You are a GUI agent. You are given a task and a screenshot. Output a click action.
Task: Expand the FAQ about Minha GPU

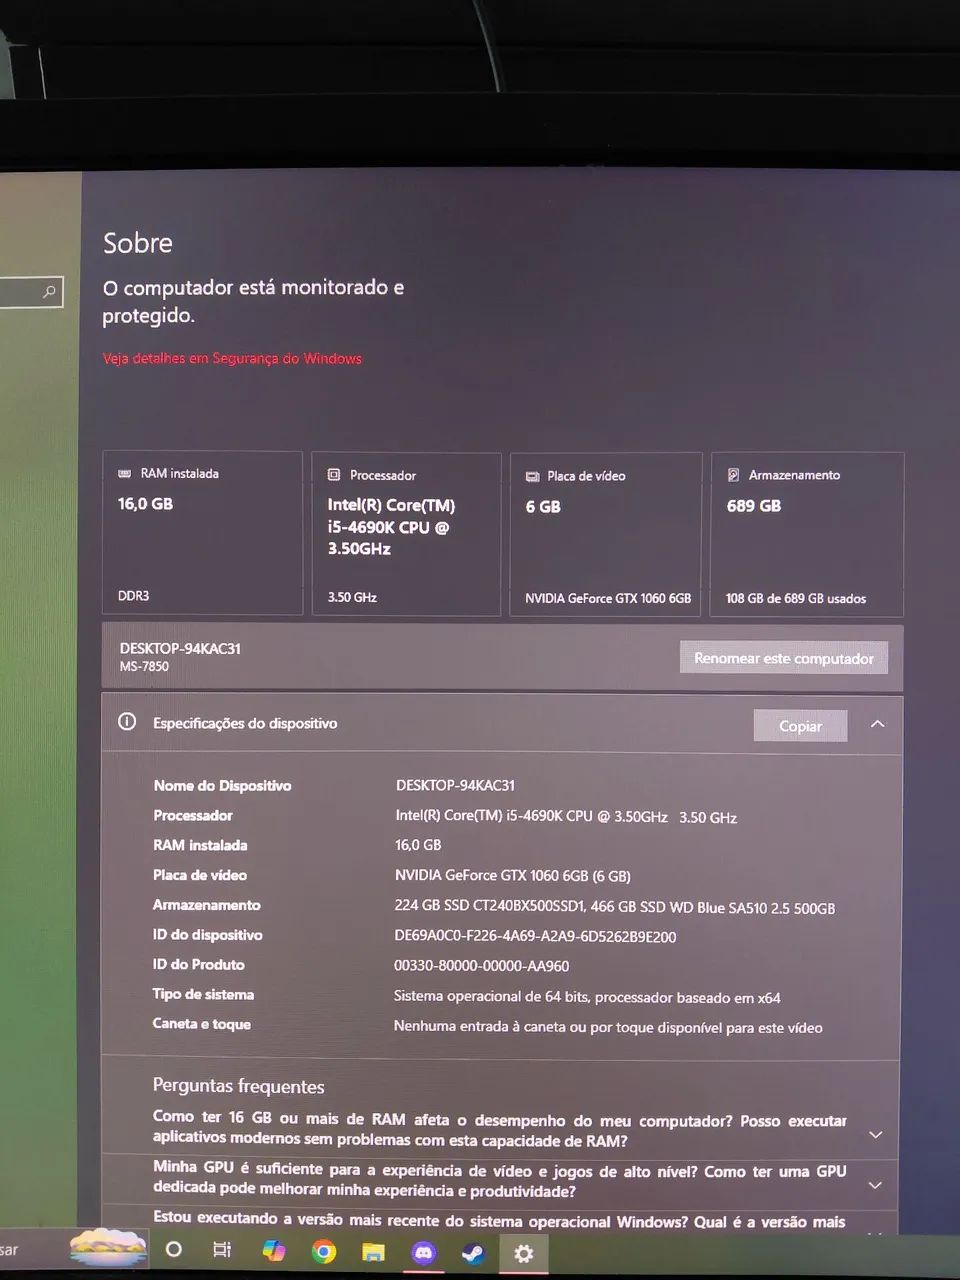coord(875,1185)
